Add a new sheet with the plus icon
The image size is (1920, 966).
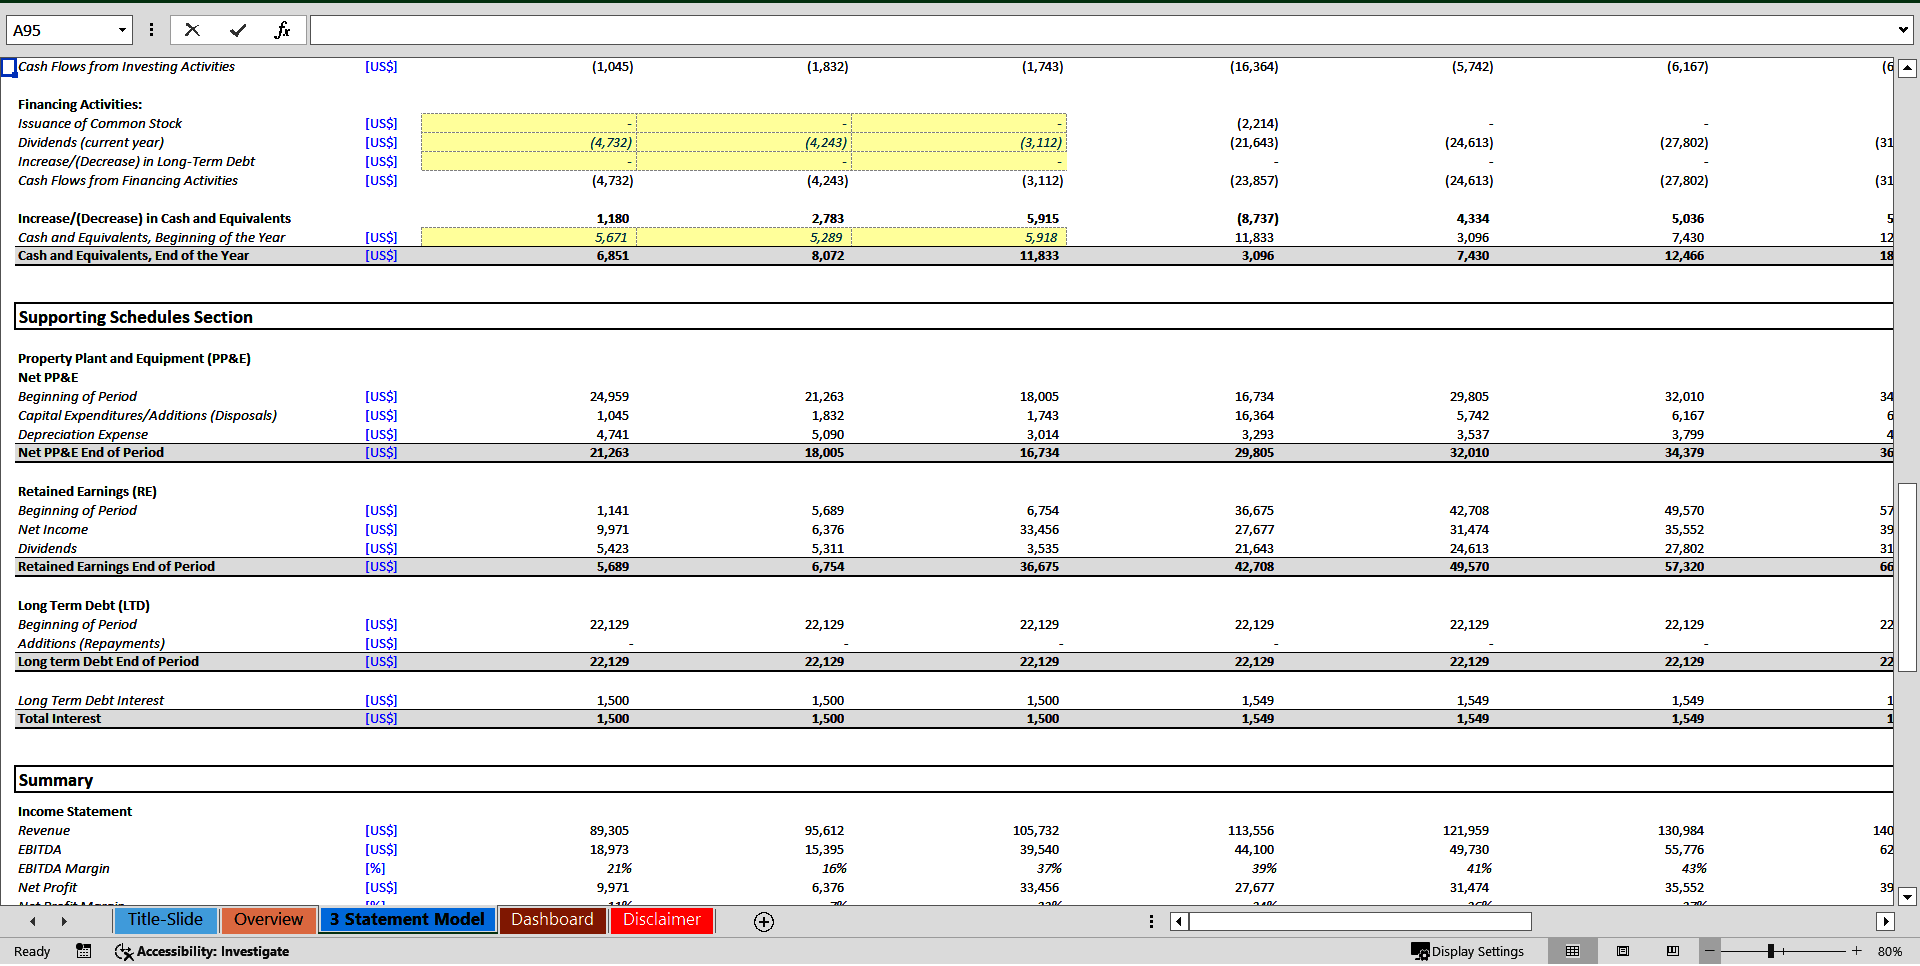pyautogui.click(x=764, y=922)
